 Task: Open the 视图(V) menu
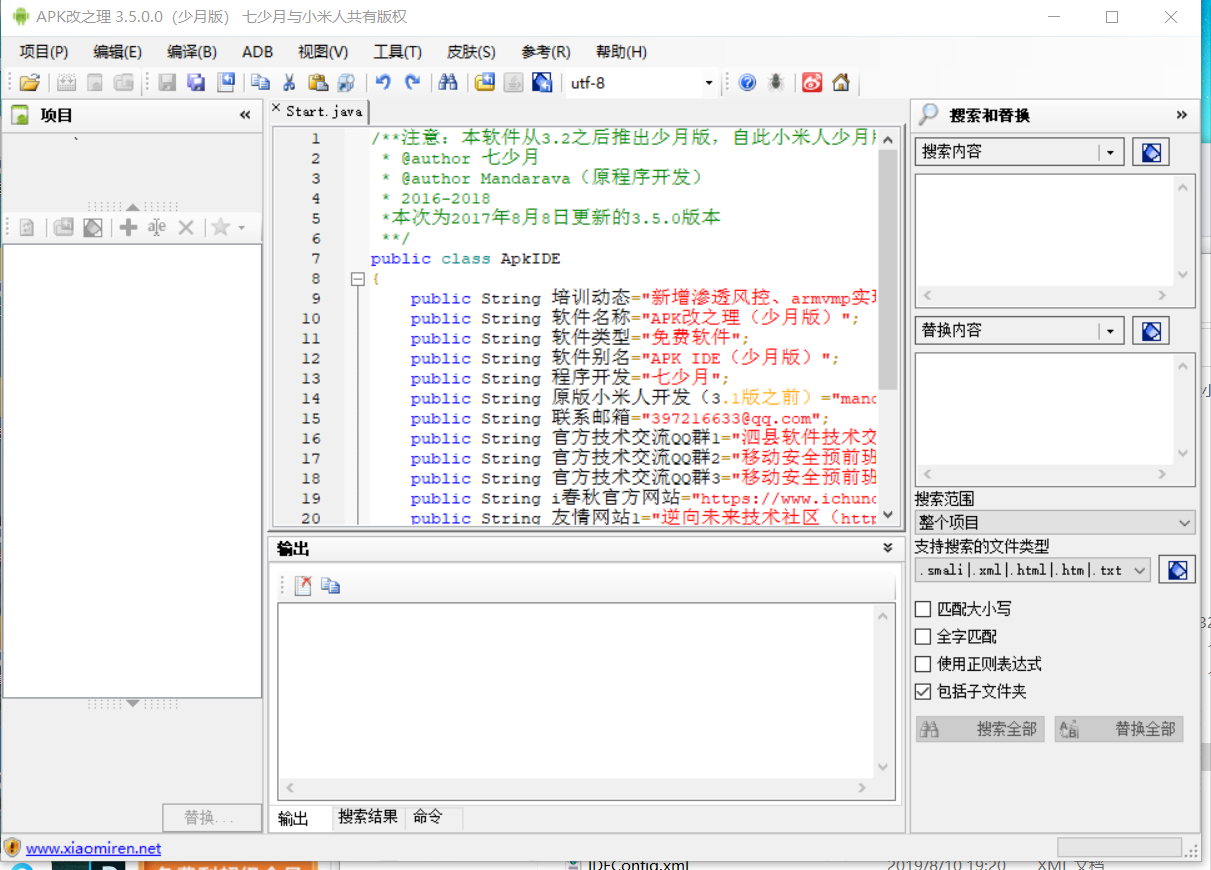(x=323, y=52)
